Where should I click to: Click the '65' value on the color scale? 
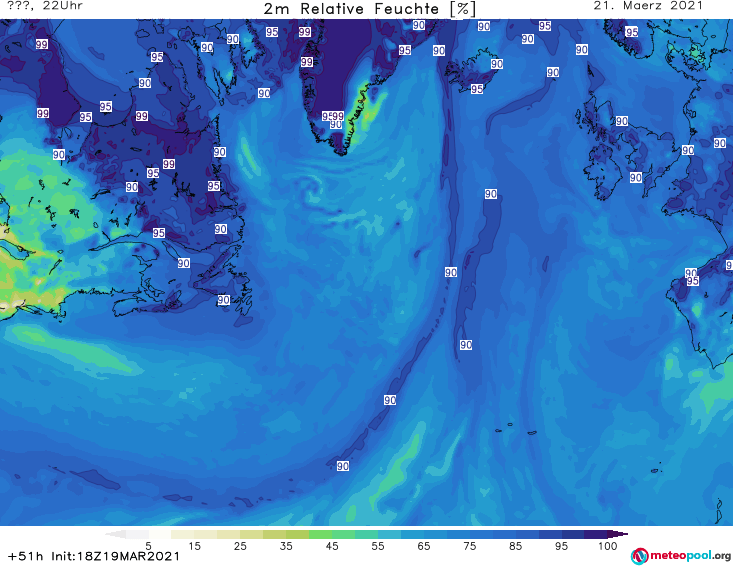pyautogui.click(x=424, y=546)
